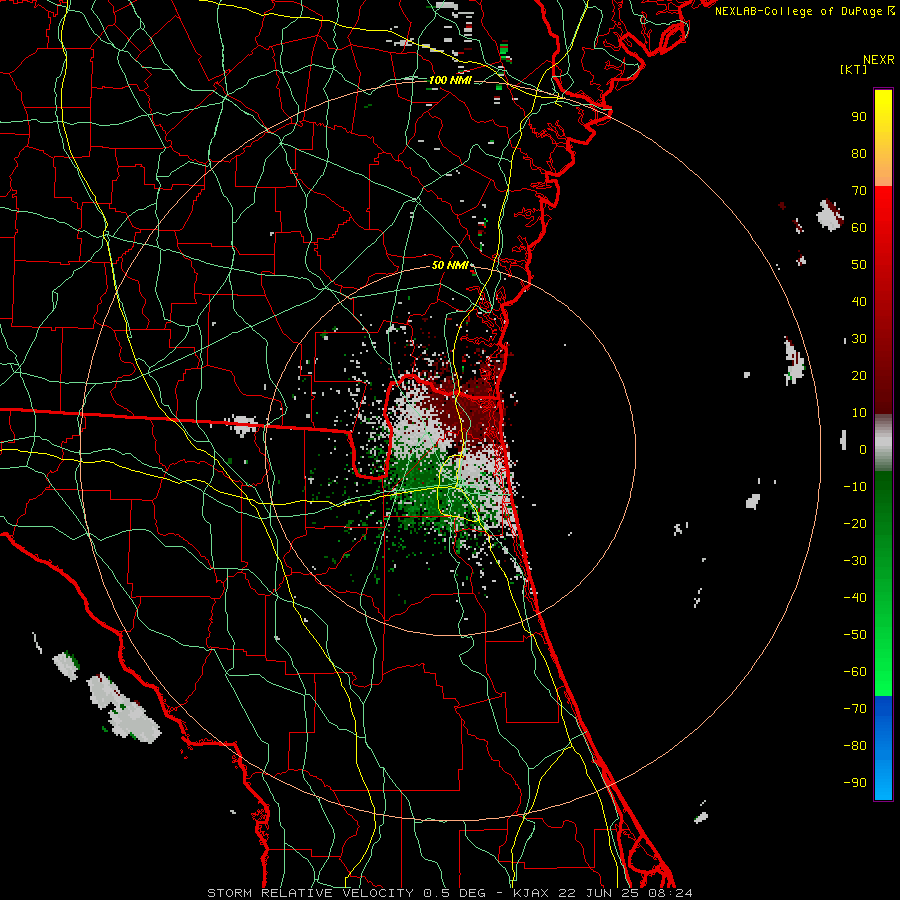The width and height of the screenshot is (900, 900).
Task: Click the positive 10 knot scale label
Action: click(x=859, y=413)
